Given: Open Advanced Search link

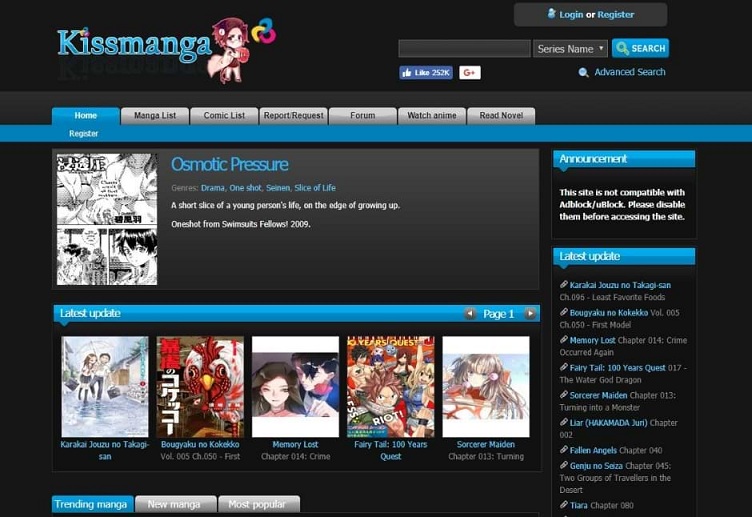Looking at the screenshot, I should click(x=630, y=72).
